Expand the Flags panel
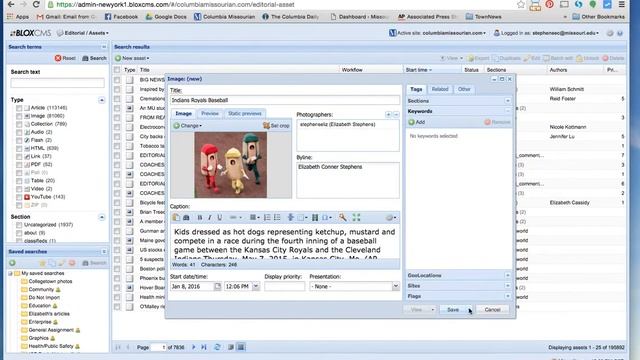The image size is (640, 360). pyautogui.click(x=507, y=296)
